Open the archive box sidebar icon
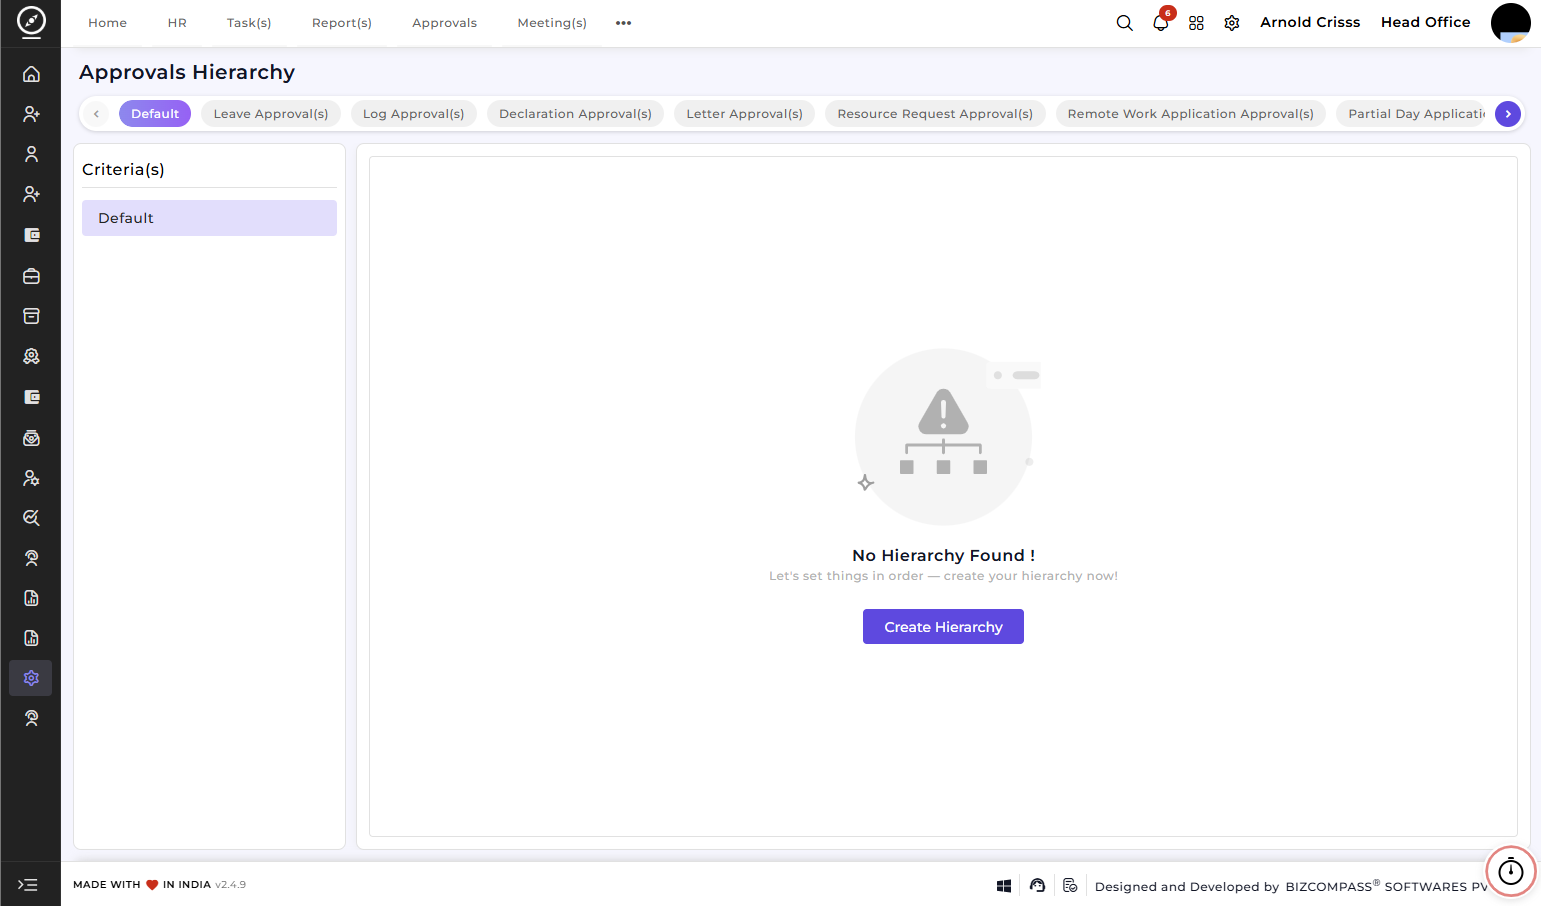This screenshot has width=1541, height=906. pyautogui.click(x=31, y=316)
